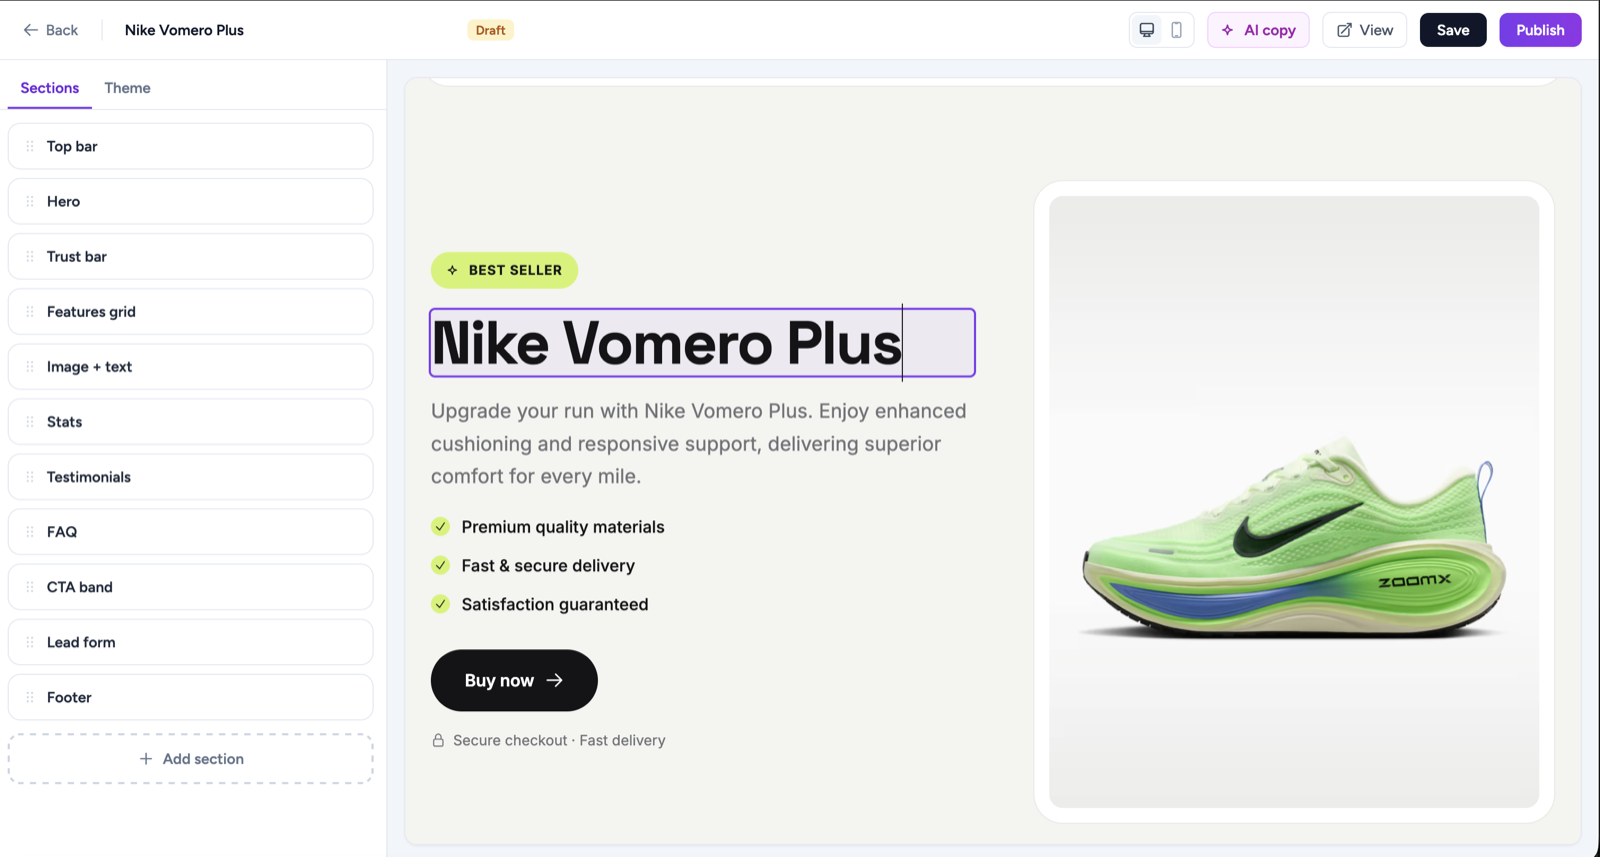
Task: Click drag handle of Testimonials section
Action: pyautogui.click(x=30, y=476)
